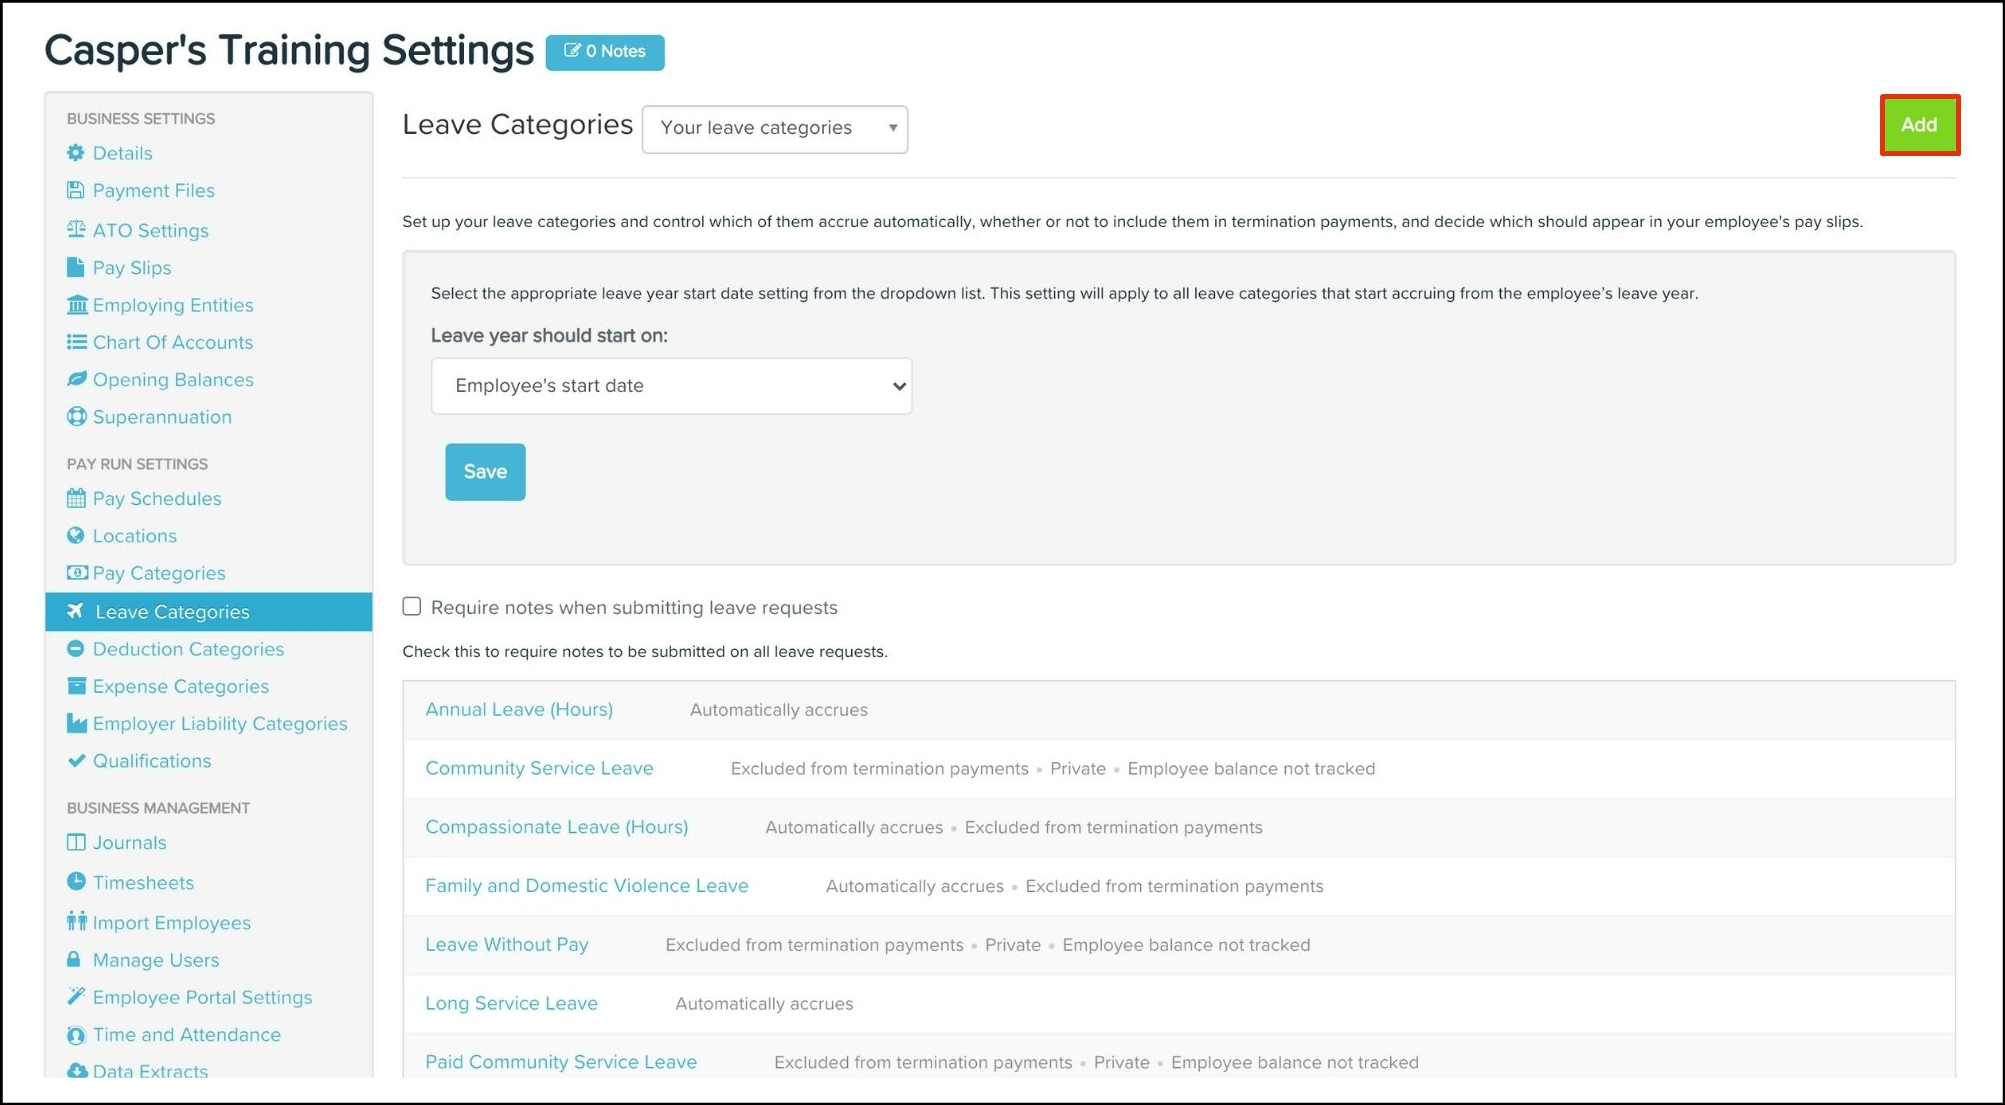This screenshot has width=2005, height=1105.
Task: Enable require notes for leave requests checkbox
Action: tap(412, 607)
